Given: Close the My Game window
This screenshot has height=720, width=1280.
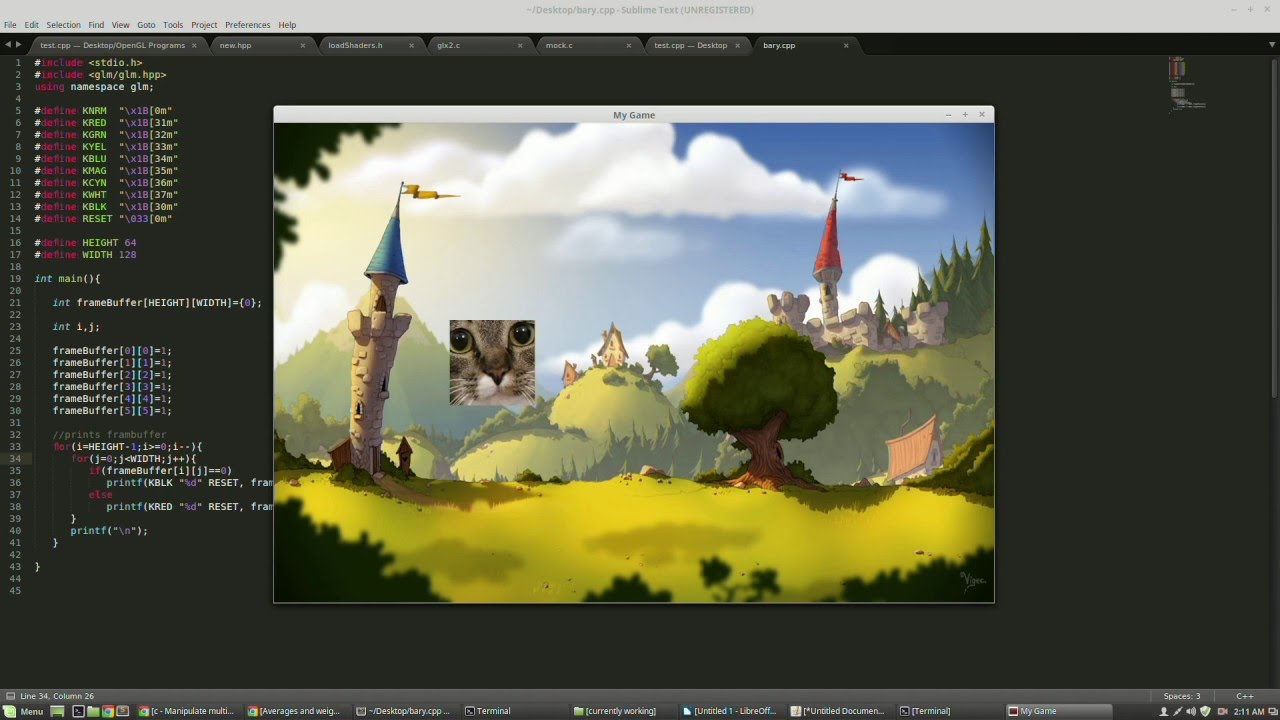Looking at the screenshot, I should tap(982, 115).
